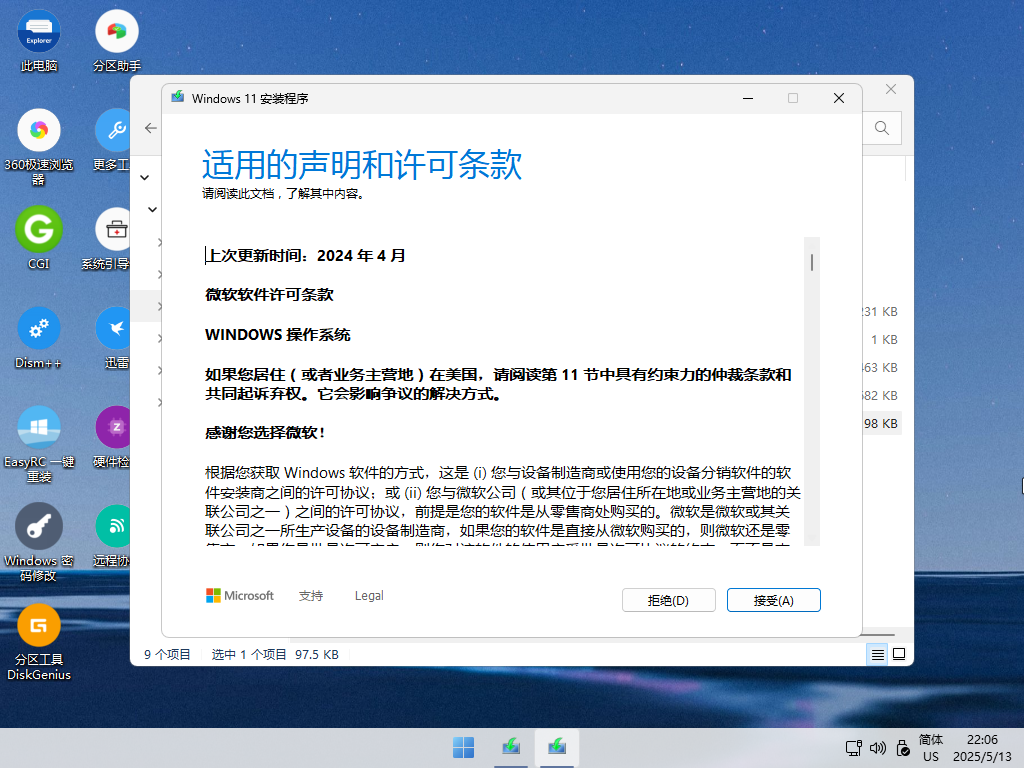Image resolution: width=1024 pixels, height=768 pixels.
Task: Click the 简体 US input language indicator
Action: (x=931, y=748)
